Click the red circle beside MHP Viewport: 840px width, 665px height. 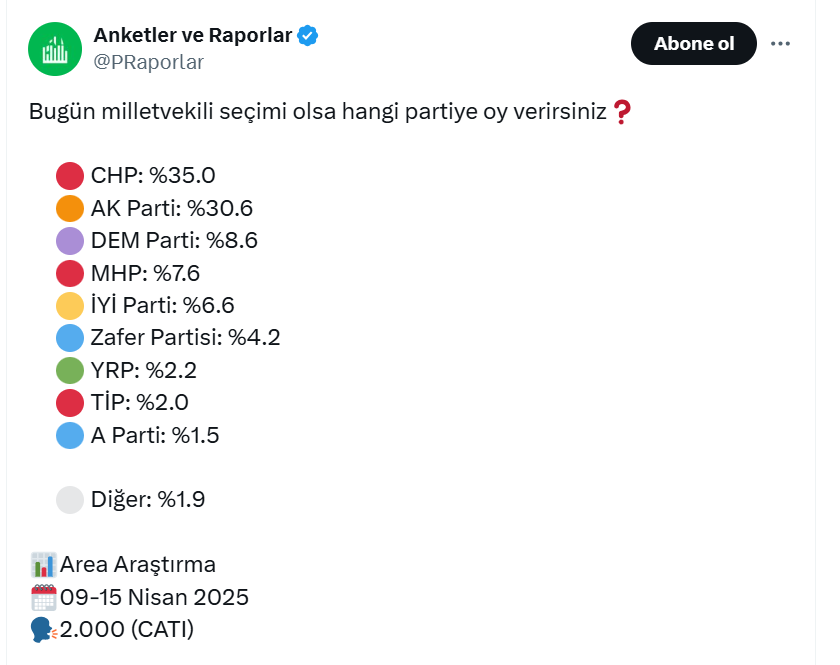(x=70, y=273)
